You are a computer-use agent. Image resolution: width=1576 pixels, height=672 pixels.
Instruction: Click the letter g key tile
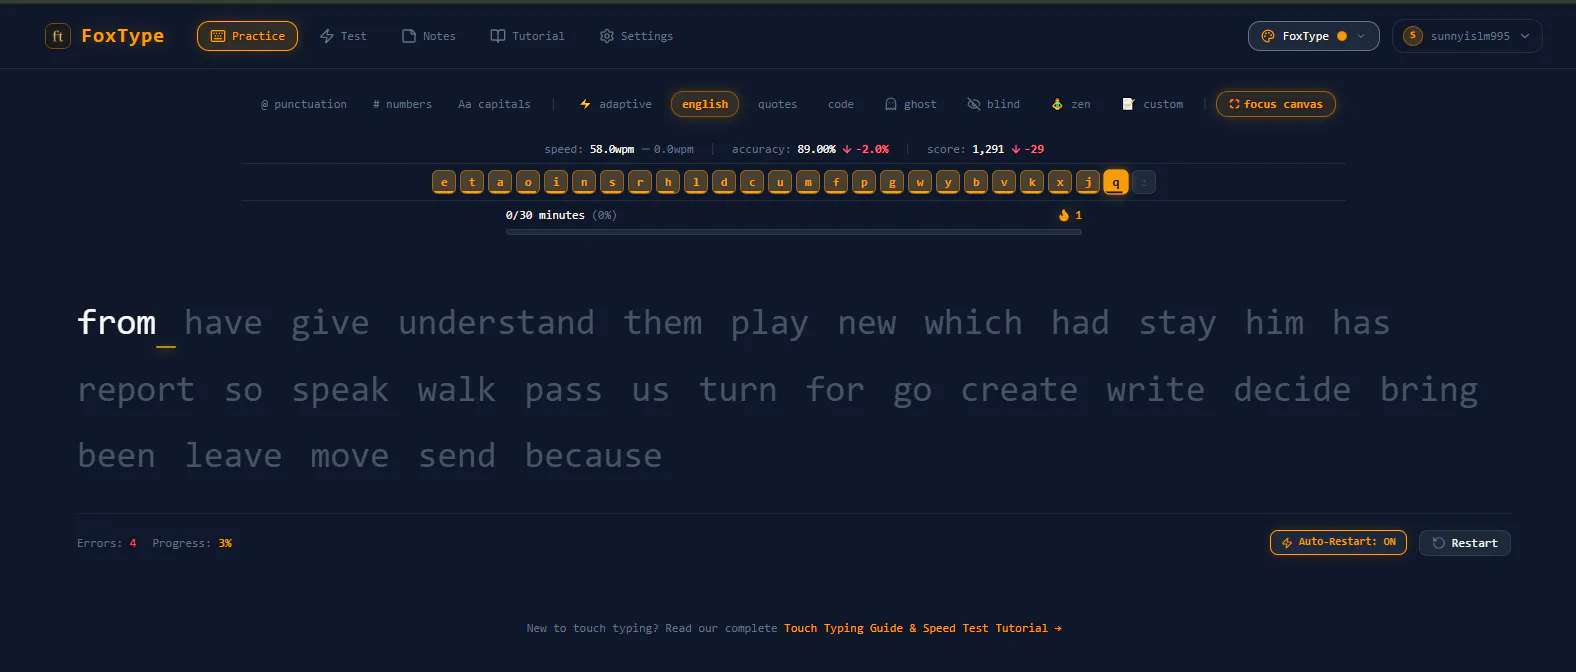pos(892,182)
